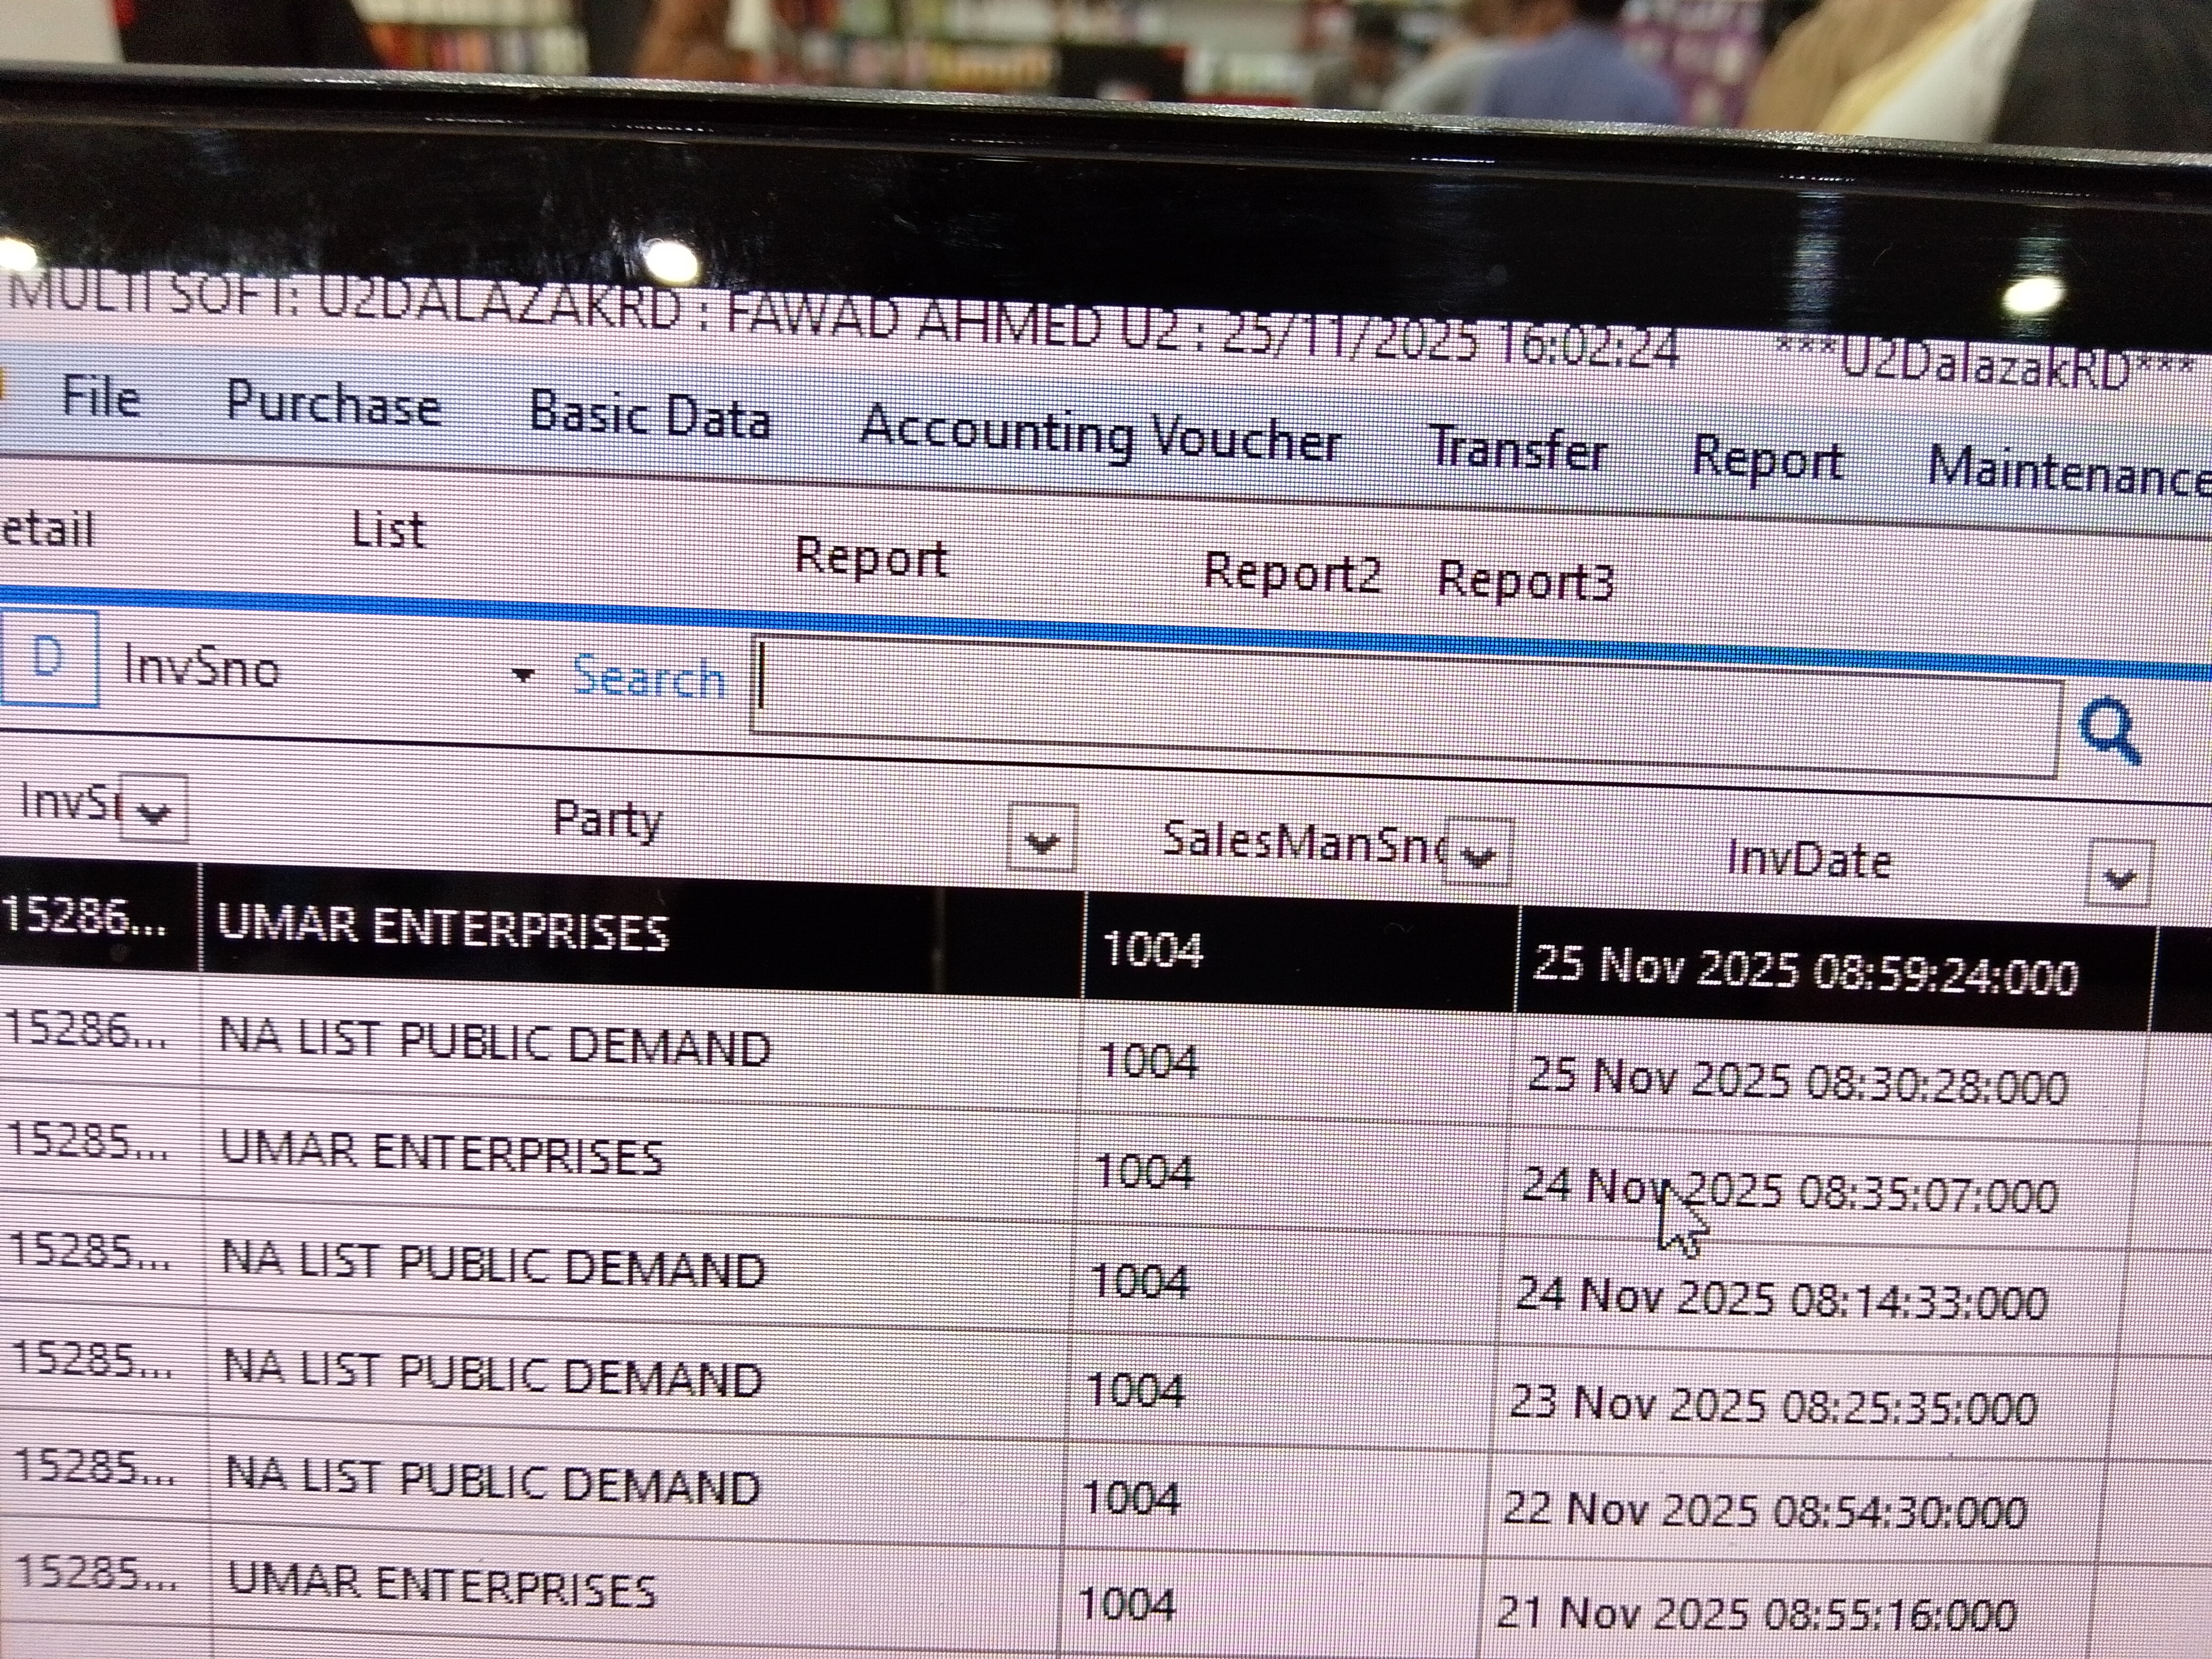The image size is (2212, 1659).
Task: Select invoice row dated 24 Nov 08:14:33
Action: 1780,1298
